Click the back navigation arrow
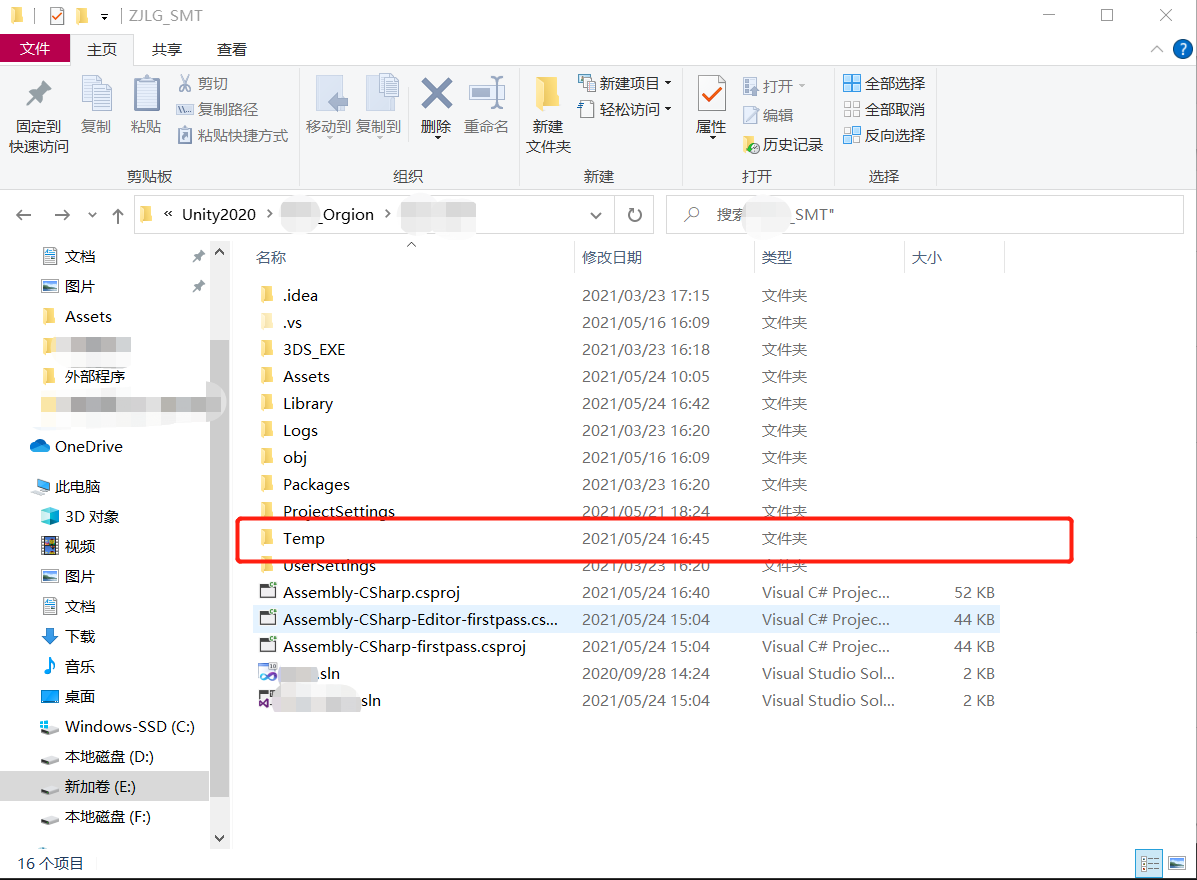The image size is (1197, 880). [x=24, y=214]
